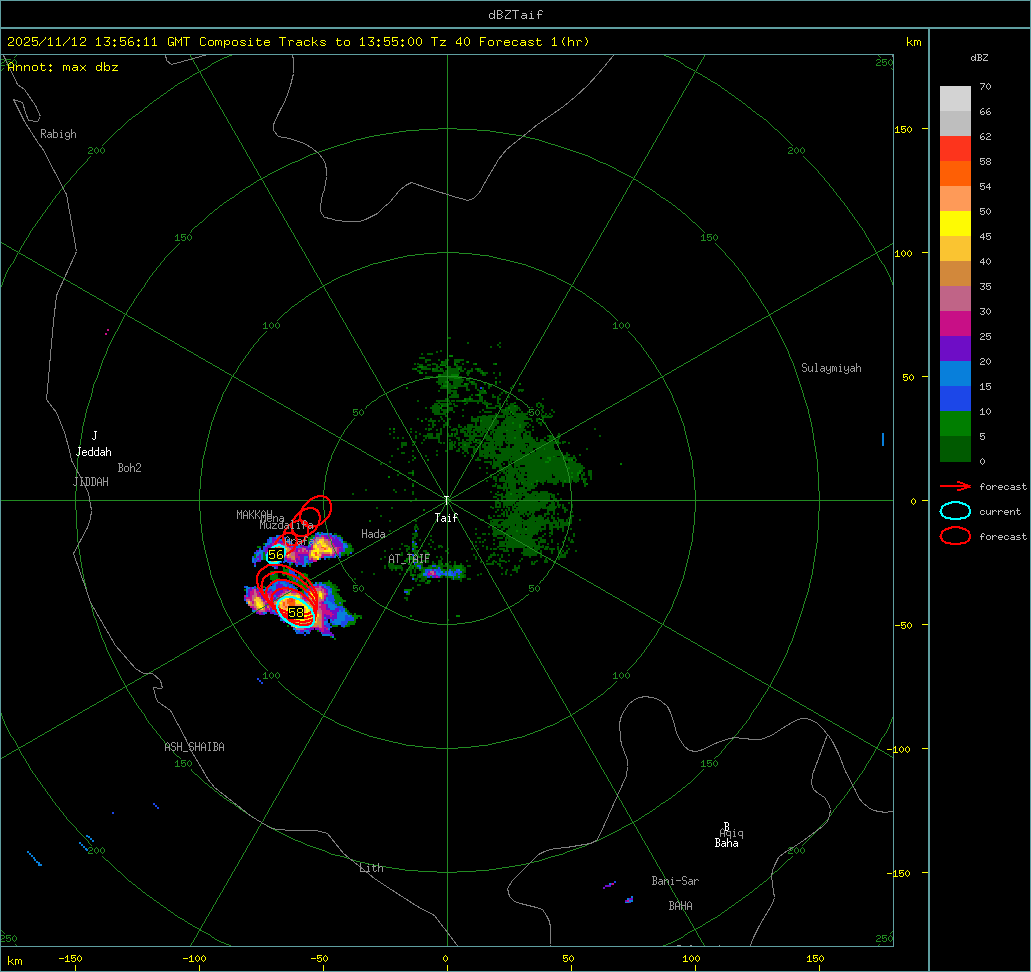The width and height of the screenshot is (1031, 972).
Task: Click the AT_TAIF location label
Action: pos(409,559)
